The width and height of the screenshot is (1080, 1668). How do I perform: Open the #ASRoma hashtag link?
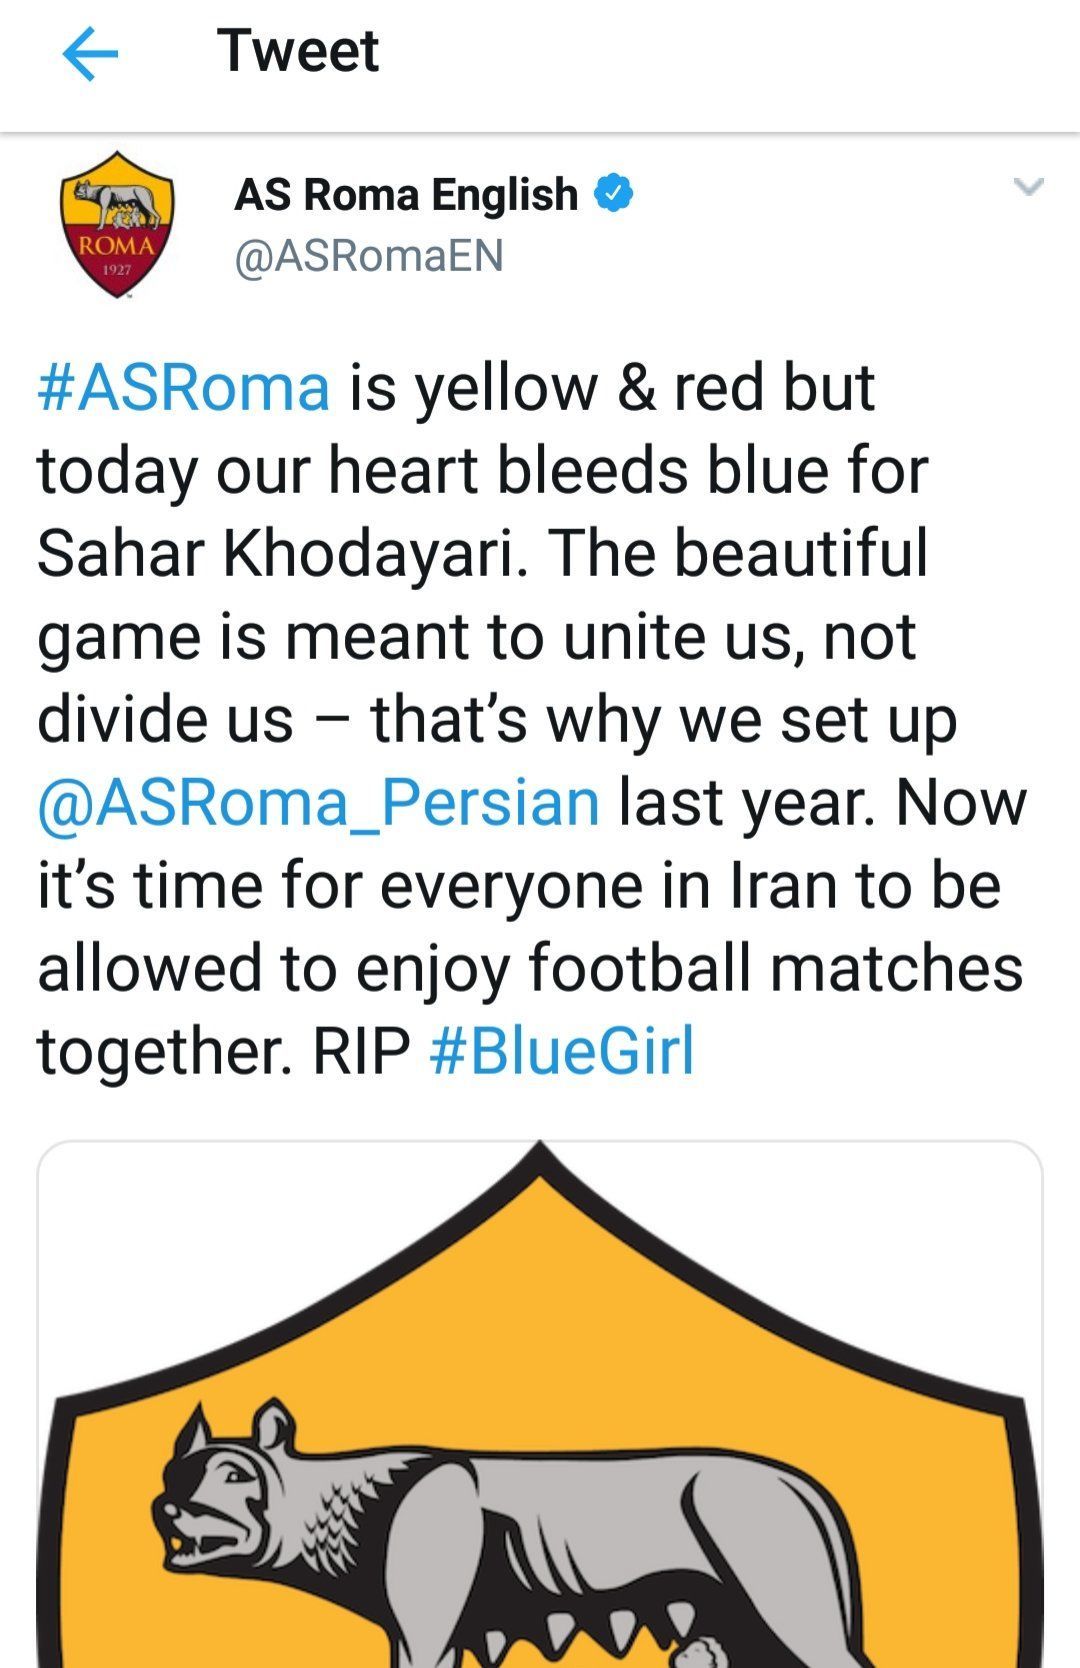click(184, 388)
